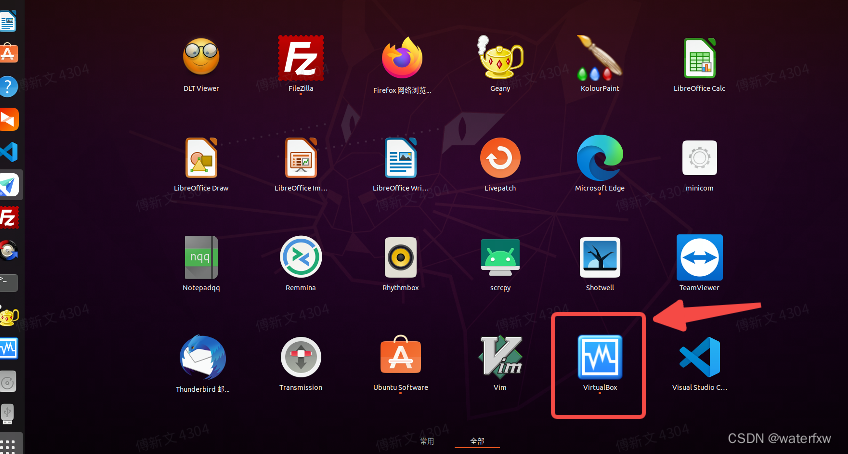Open VirtualBox in the app grid

[600, 357]
